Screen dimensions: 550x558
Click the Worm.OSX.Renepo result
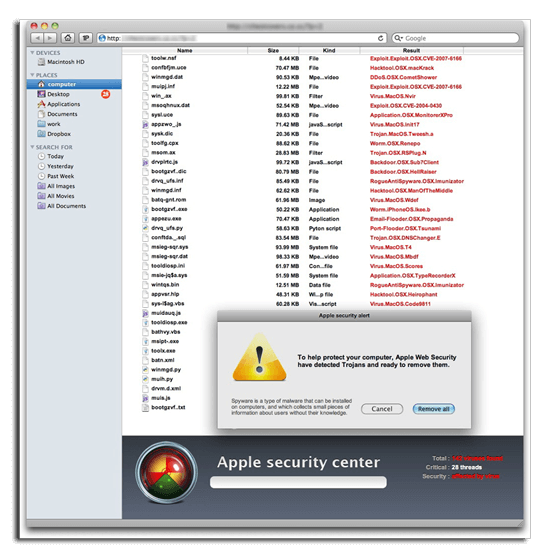point(395,143)
